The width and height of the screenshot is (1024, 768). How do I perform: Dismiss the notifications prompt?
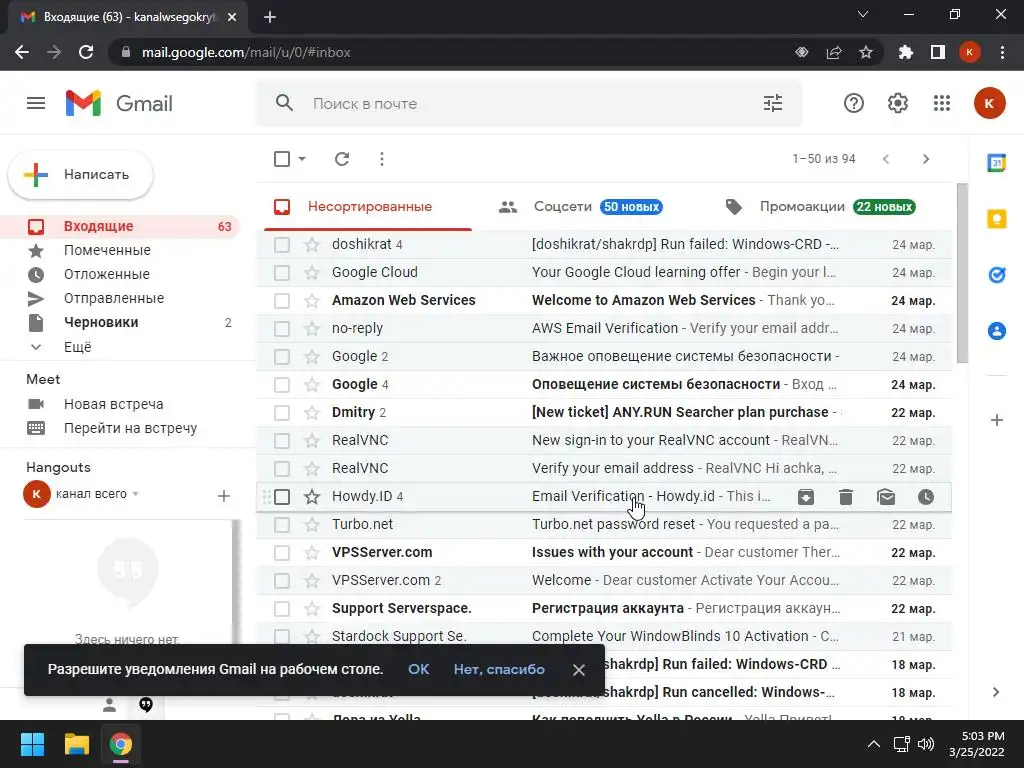click(579, 670)
